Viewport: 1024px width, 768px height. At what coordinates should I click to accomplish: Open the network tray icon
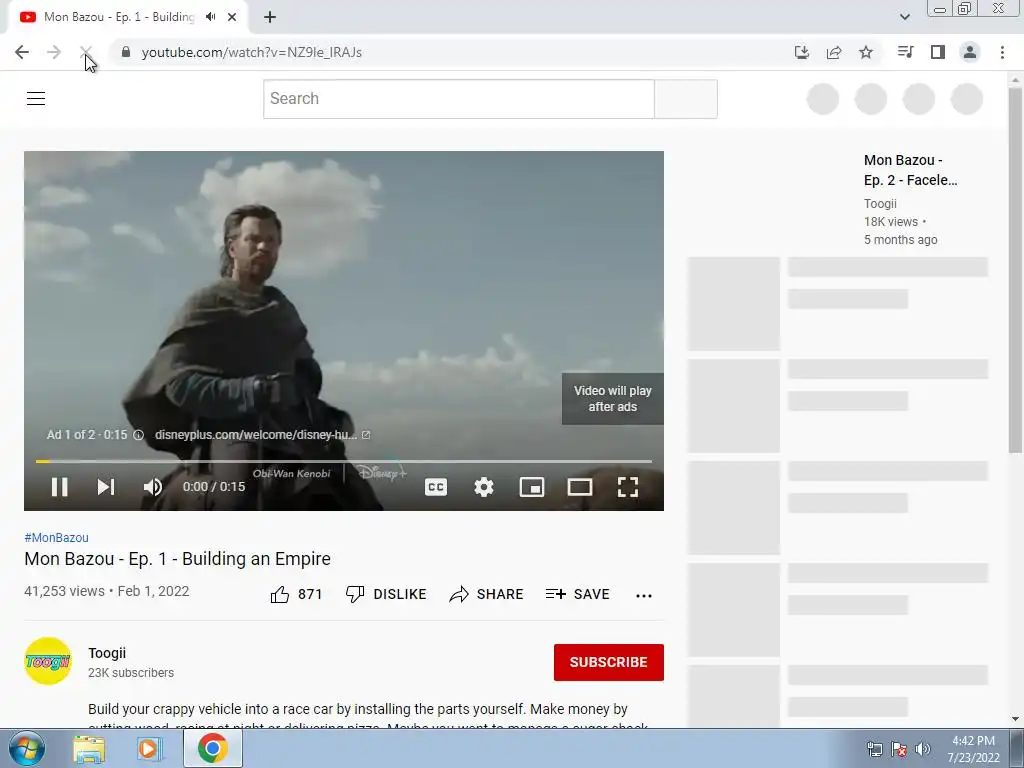click(x=874, y=749)
